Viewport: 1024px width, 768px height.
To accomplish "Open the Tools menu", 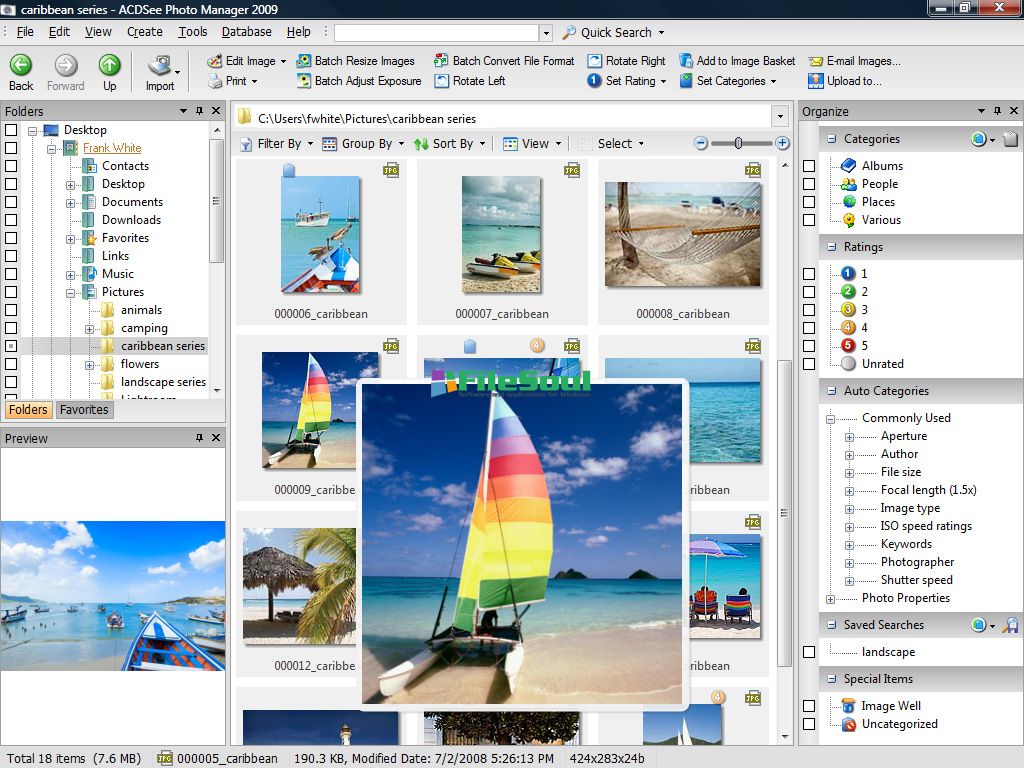I will pos(193,32).
